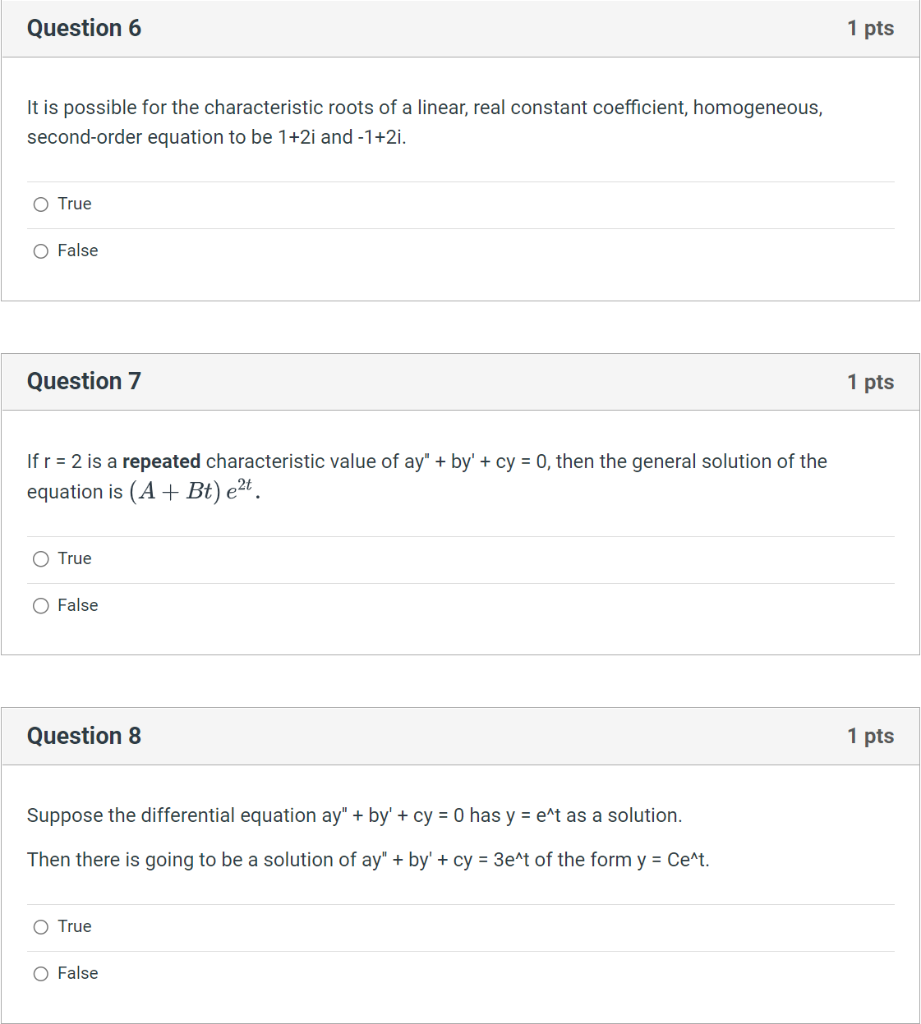Click the Question 8 header
This screenshot has height=1024, width=921.
point(84,736)
